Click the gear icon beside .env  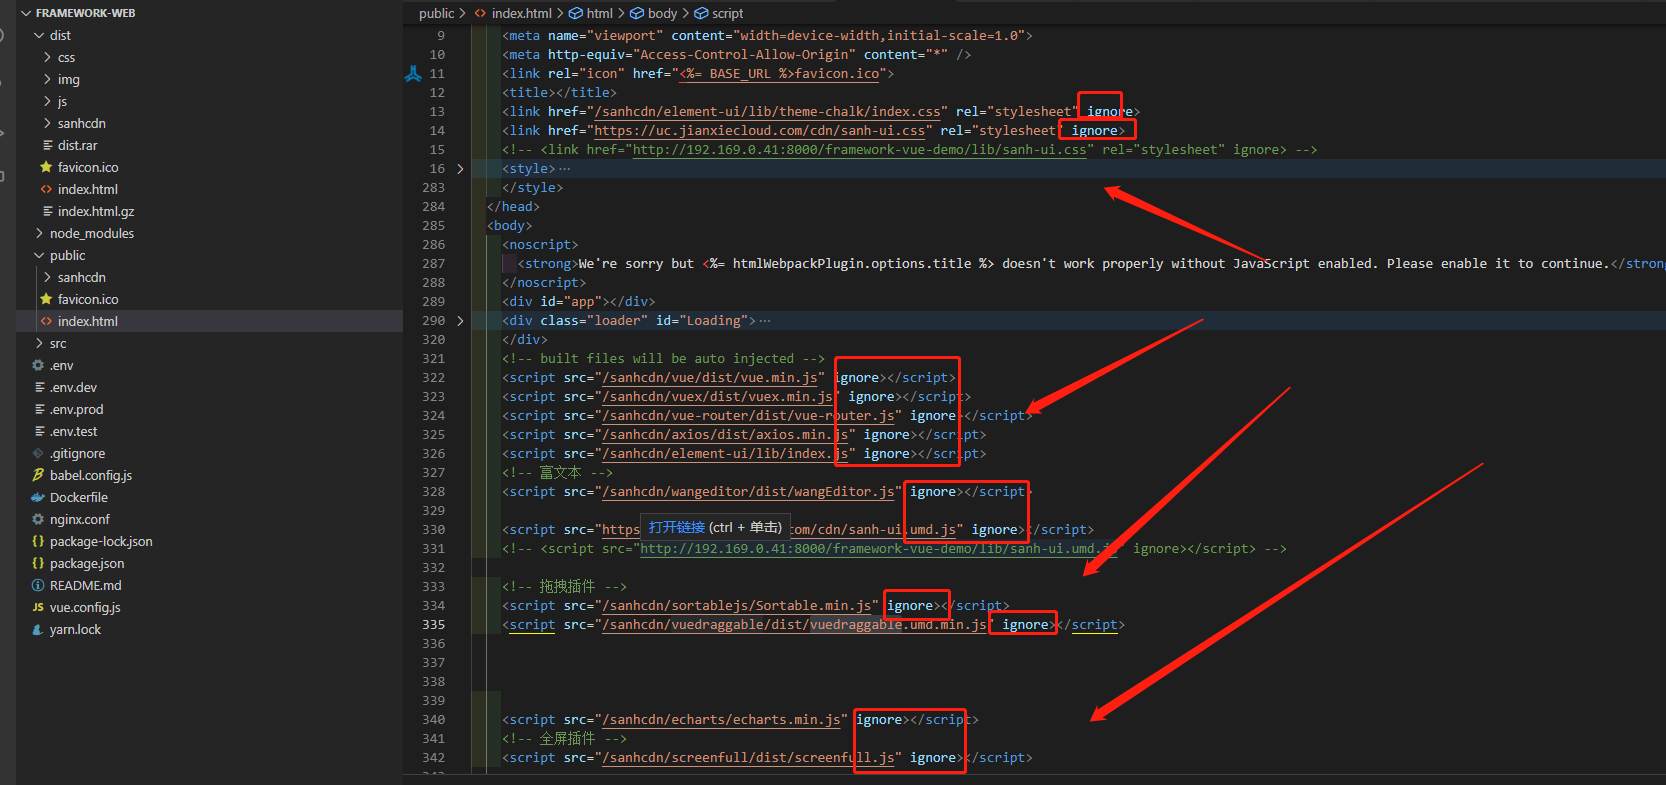(x=38, y=366)
